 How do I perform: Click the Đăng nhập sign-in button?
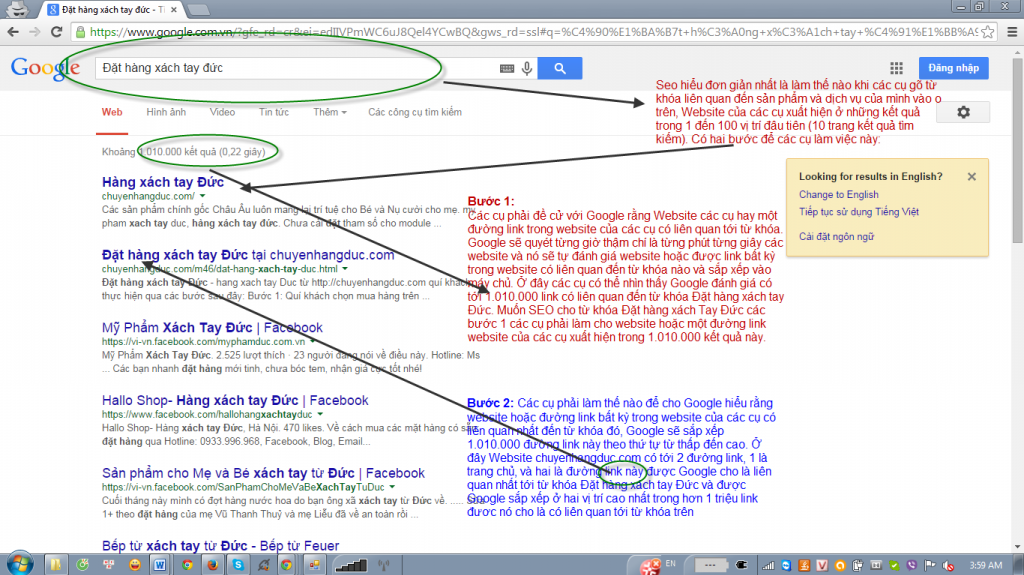click(953, 68)
